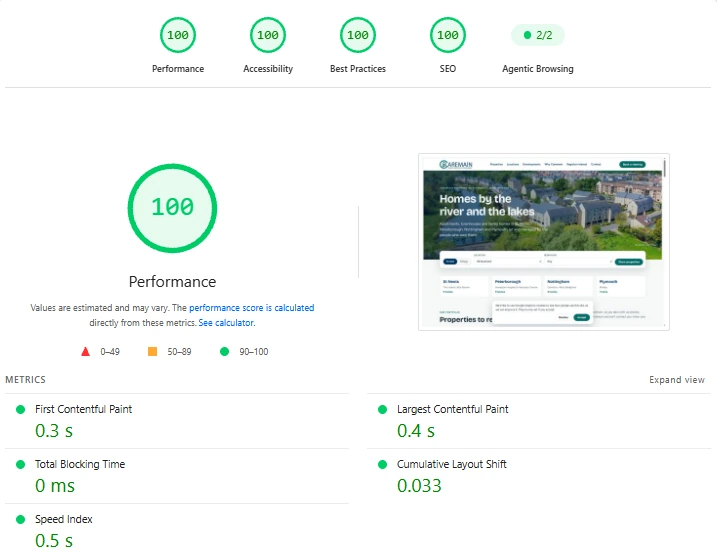Click the green dot beside First Contentful Paint

[20, 409]
